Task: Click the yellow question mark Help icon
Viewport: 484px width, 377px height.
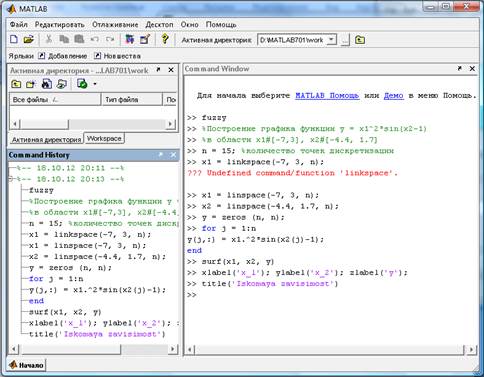Action: coord(165,39)
